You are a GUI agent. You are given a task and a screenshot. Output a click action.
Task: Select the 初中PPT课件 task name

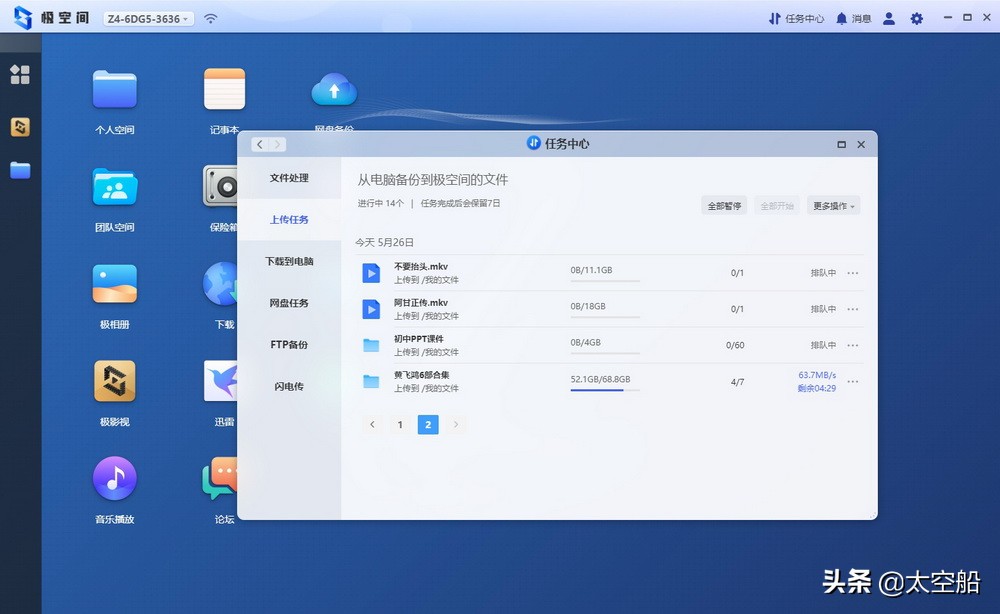(418, 339)
